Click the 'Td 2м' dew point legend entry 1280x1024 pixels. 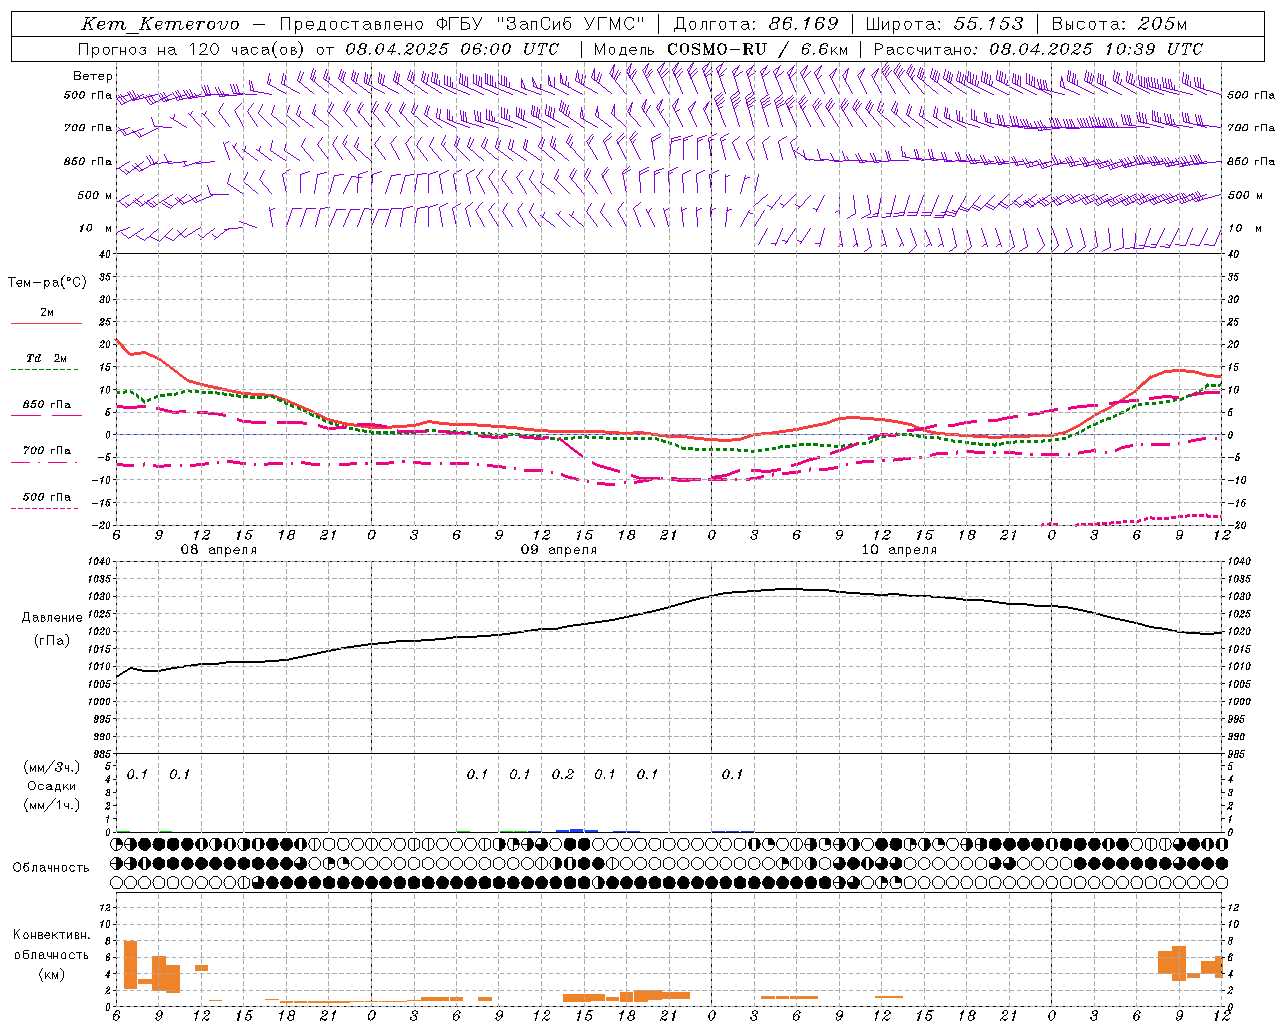[47, 358]
